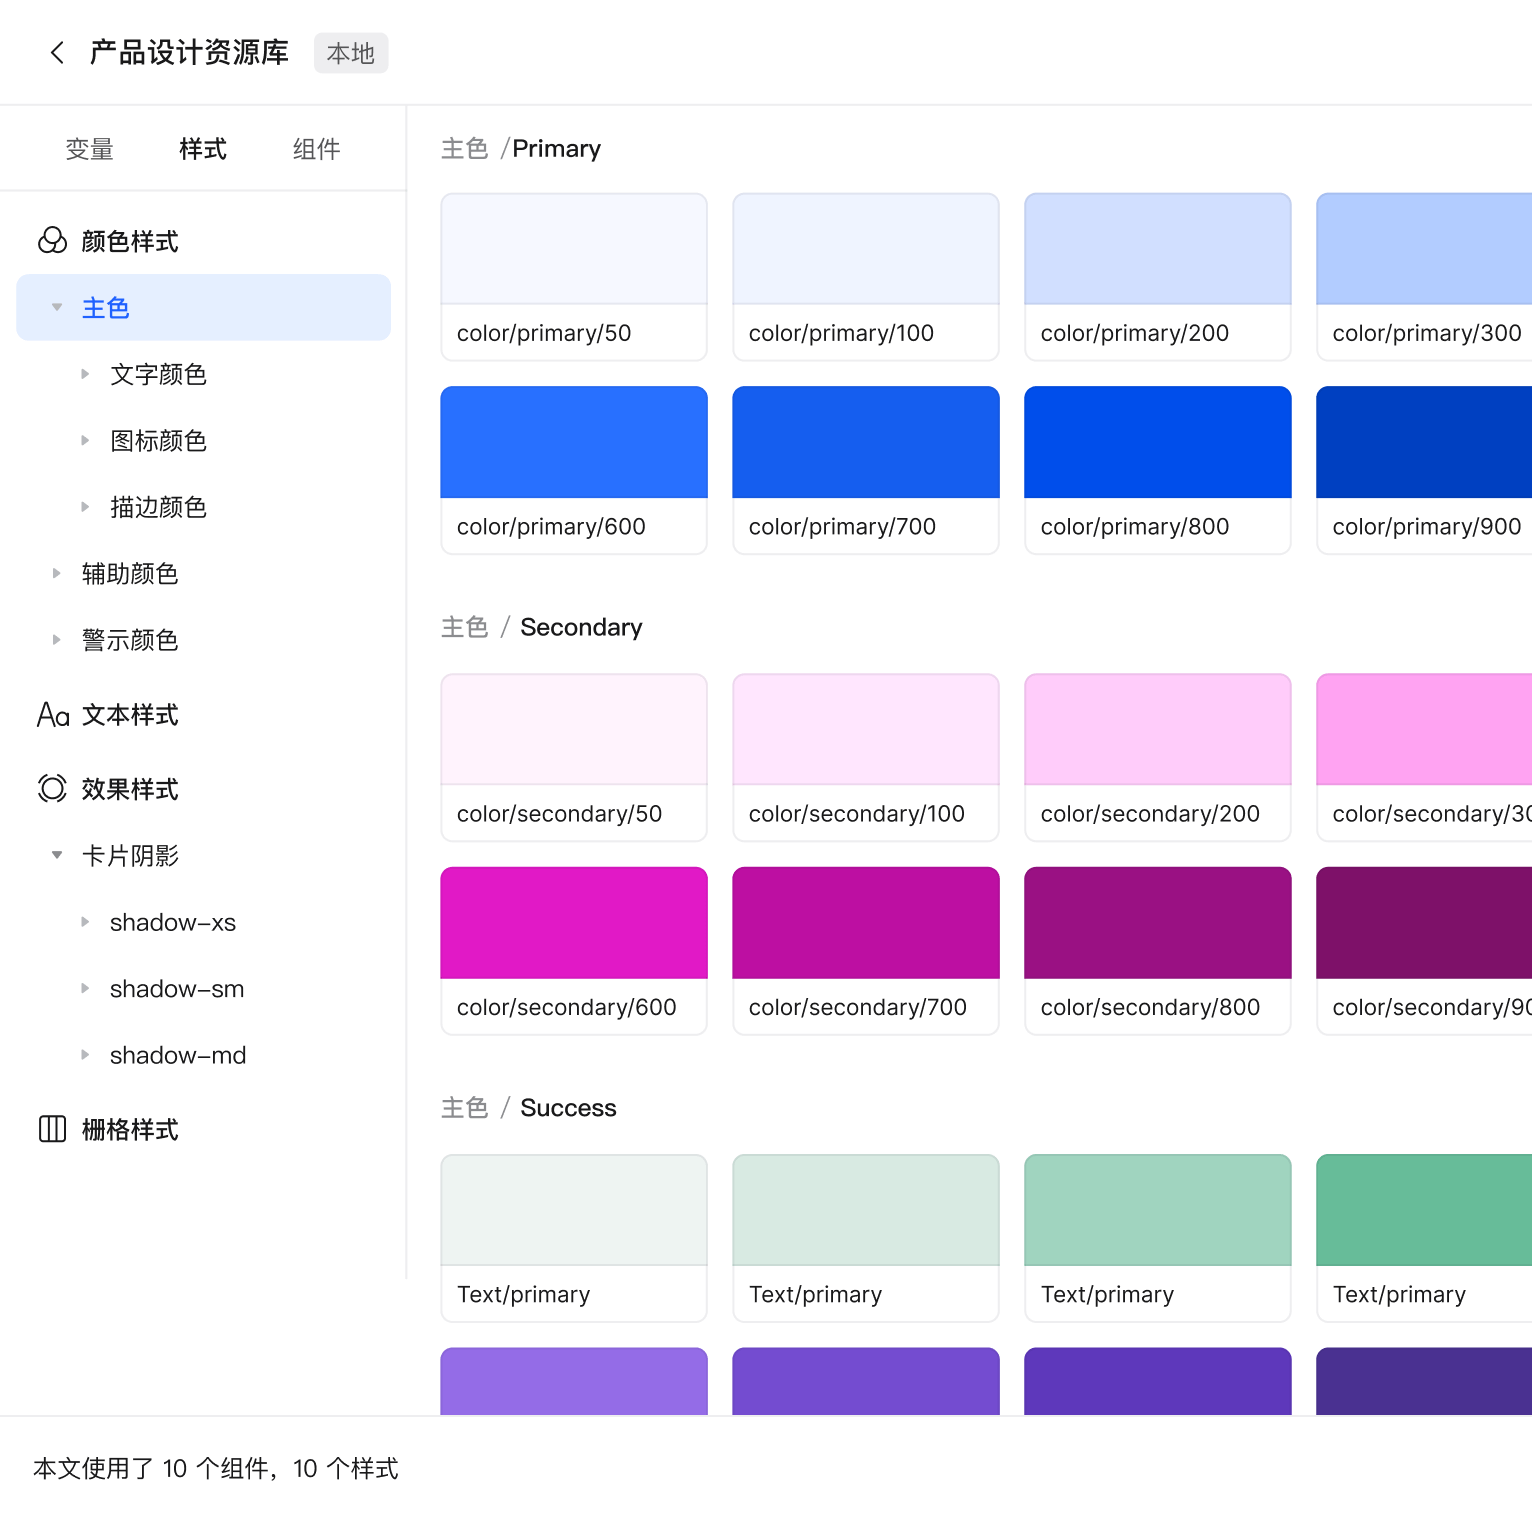Viewport: 1532px width, 1520px height.
Task: Select the color/primary/300 swatch
Action: click(x=1424, y=277)
